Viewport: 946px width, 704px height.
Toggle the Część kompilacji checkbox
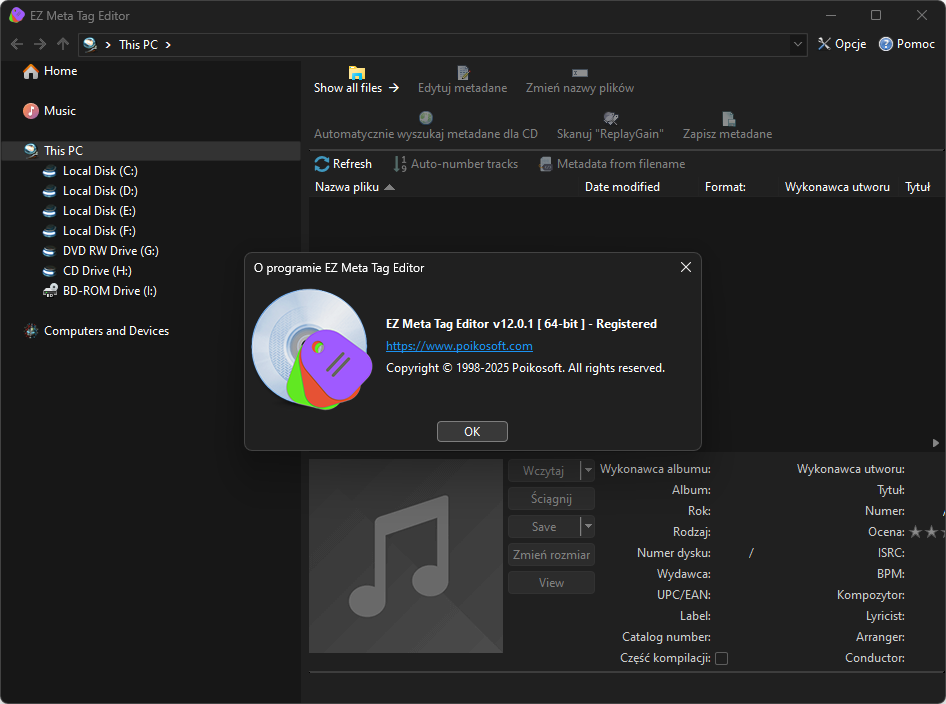tap(722, 658)
